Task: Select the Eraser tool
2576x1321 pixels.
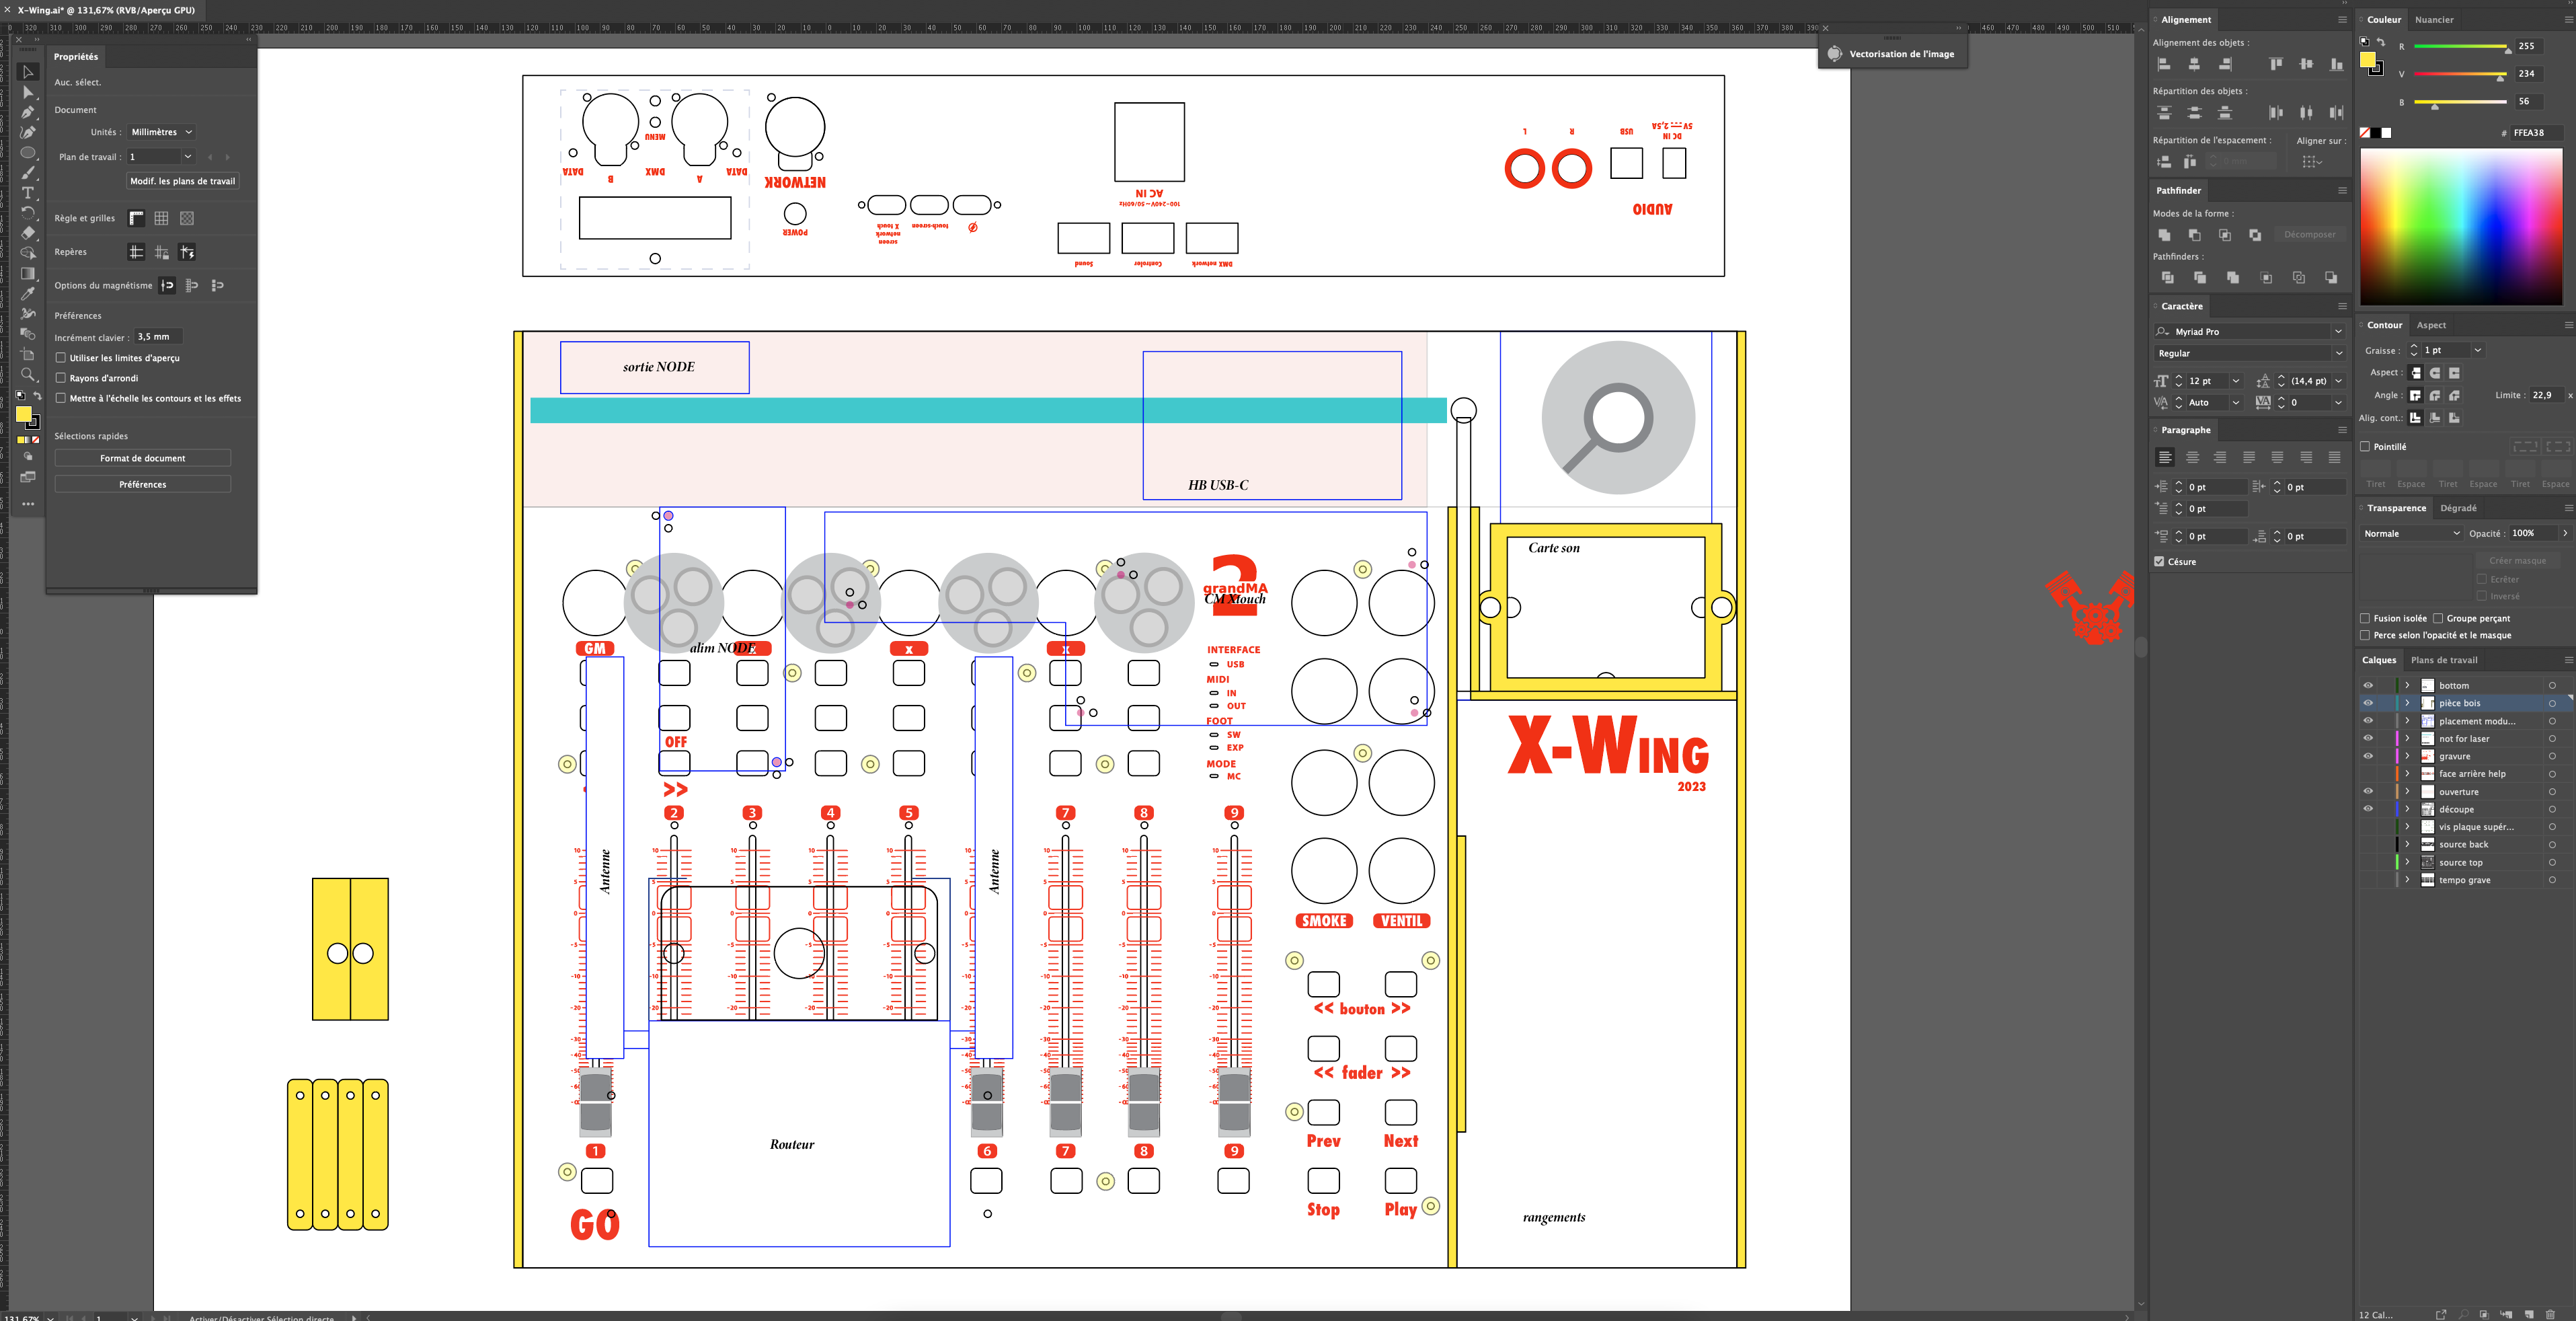Action: pyautogui.click(x=28, y=233)
